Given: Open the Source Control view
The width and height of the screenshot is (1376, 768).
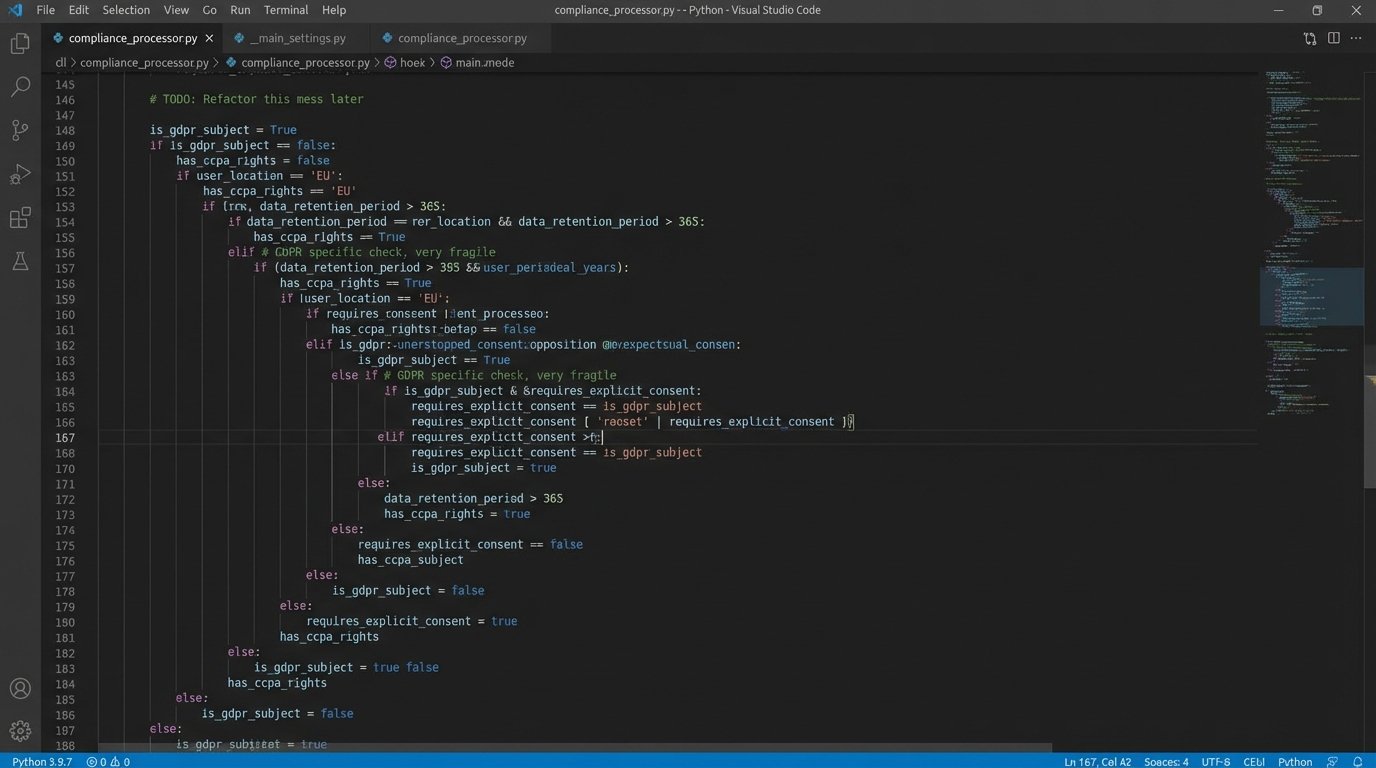Looking at the screenshot, I should 20,130.
